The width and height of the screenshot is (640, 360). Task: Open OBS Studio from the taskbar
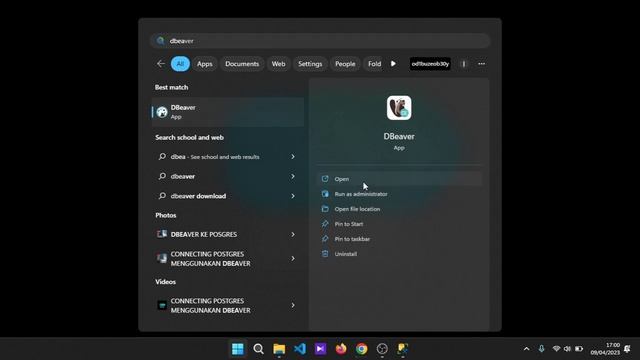tap(382, 349)
